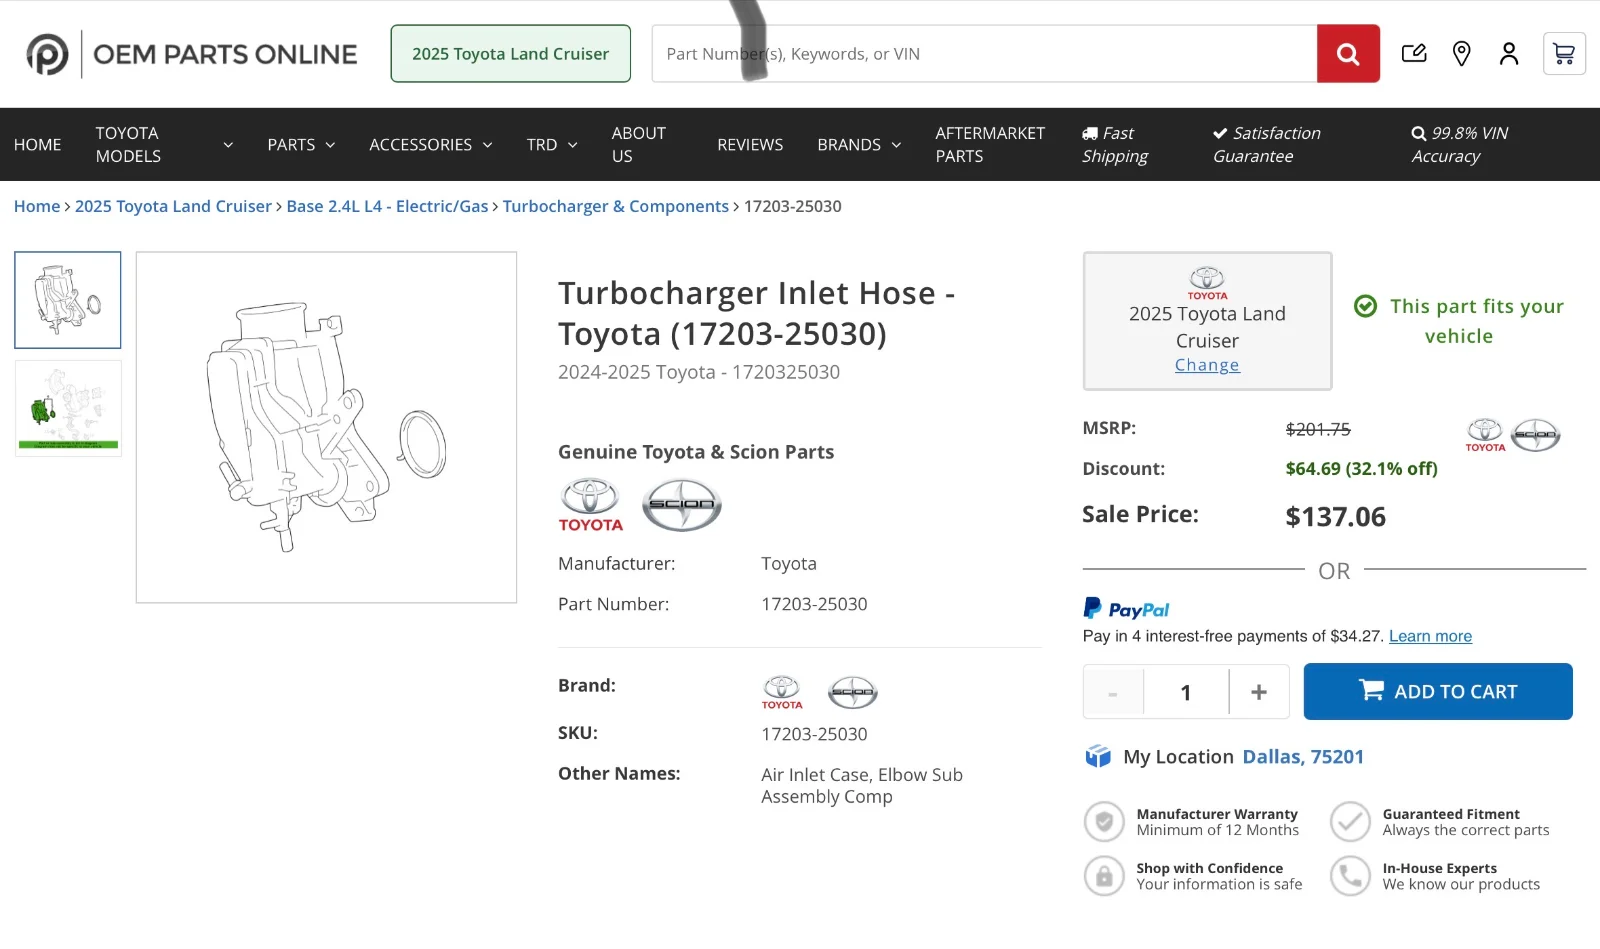Click the Change vehicle link

coord(1207,365)
